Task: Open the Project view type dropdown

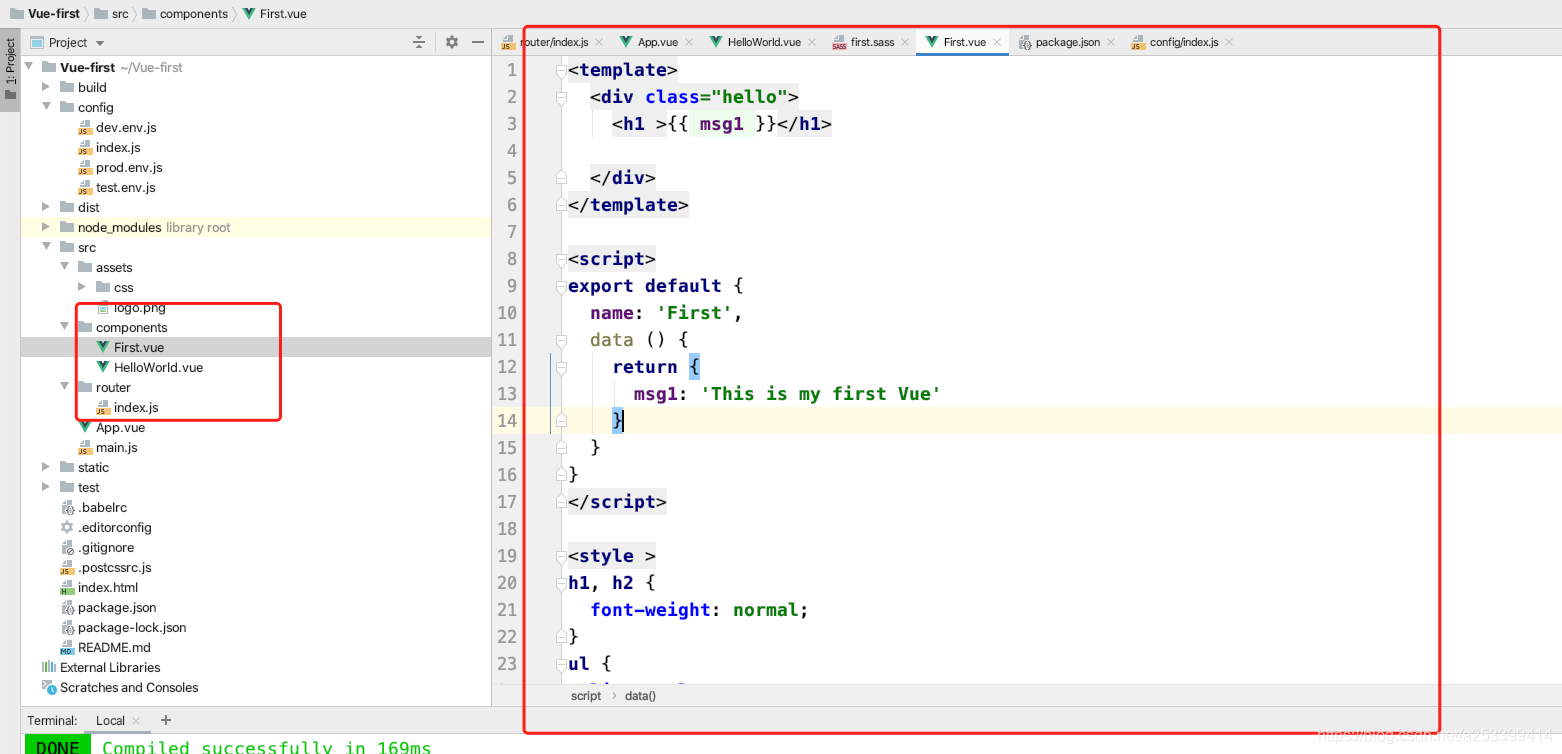Action: tap(100, 43)
